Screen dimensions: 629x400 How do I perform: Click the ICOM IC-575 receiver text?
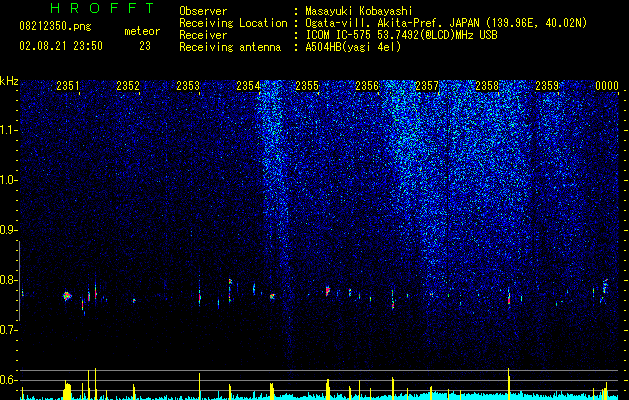tap(401, 35)
